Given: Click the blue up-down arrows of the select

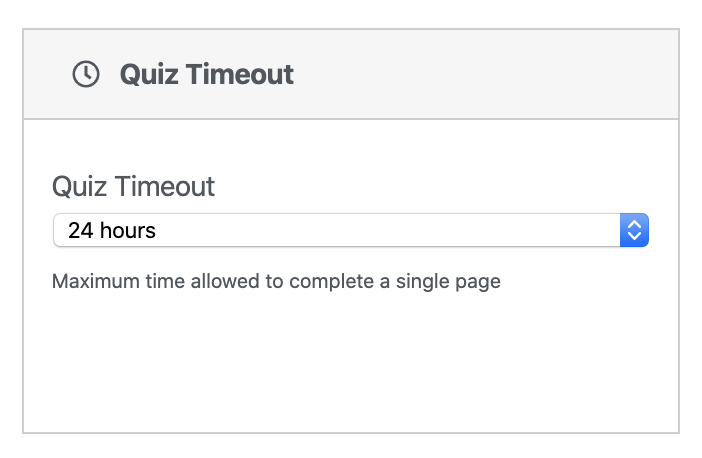Looking at the screenshot, I should 634,231.
